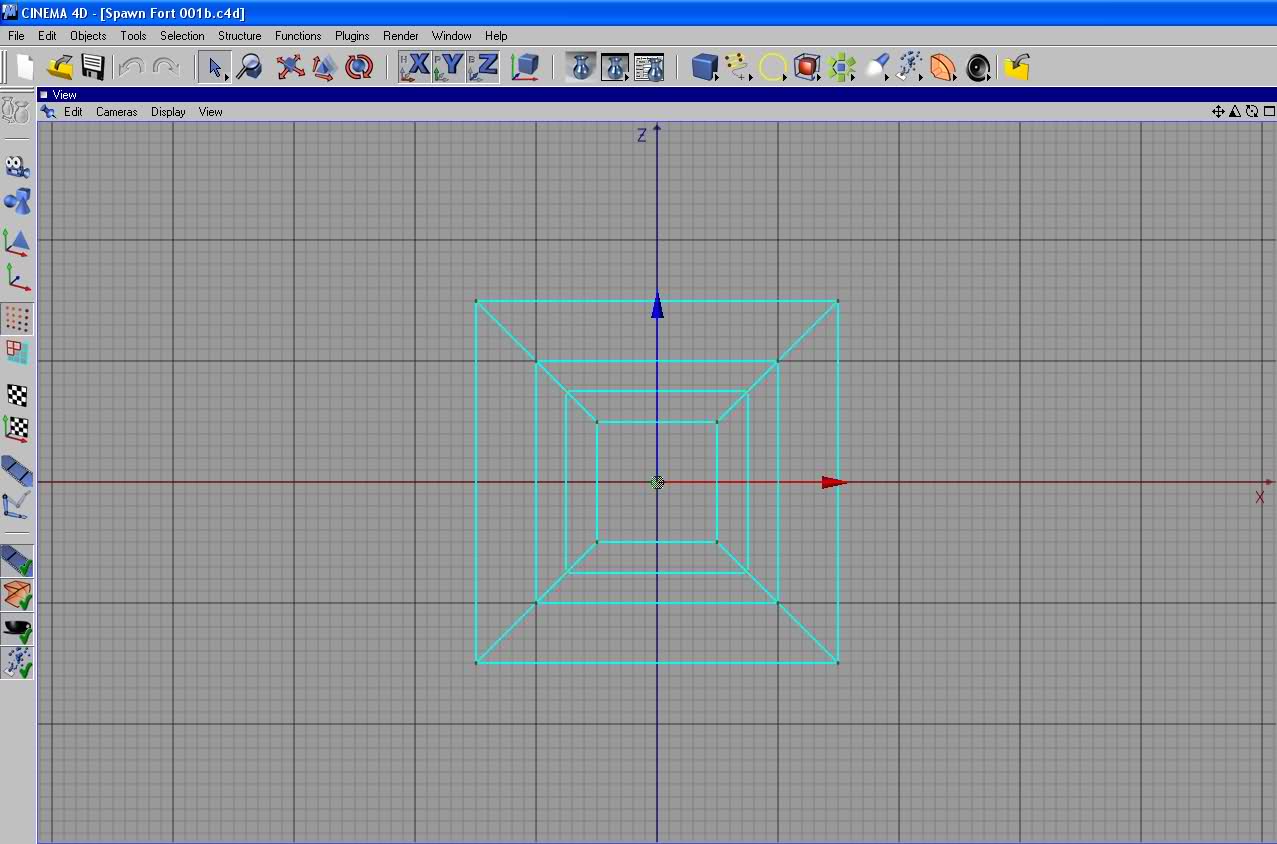Viewport: 1277px width, 844px height.
Task: Open the spline drawing tools flyout
Action: (738, 67)
